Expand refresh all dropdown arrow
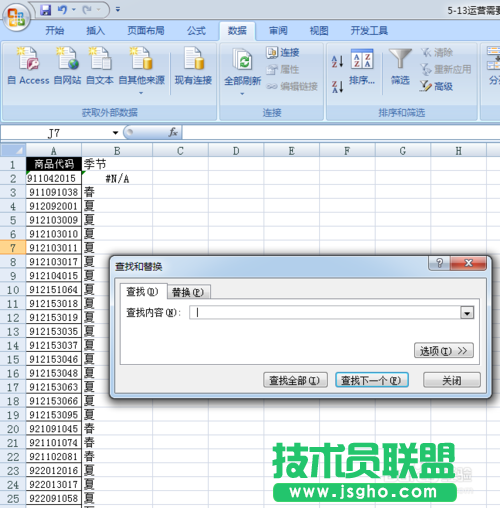Screen dimensions: 500x508 click(242, 94)
